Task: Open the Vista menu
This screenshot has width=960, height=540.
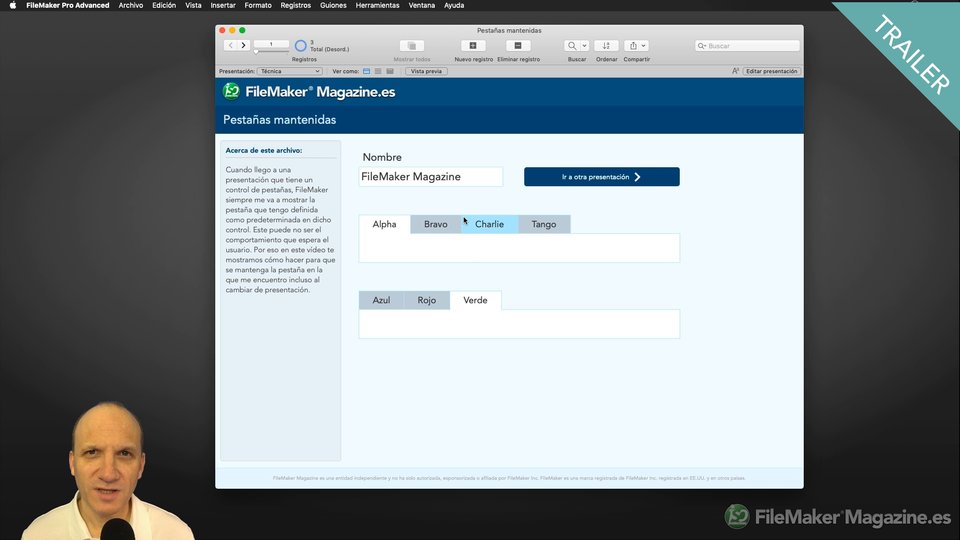Action: [193, 6]
